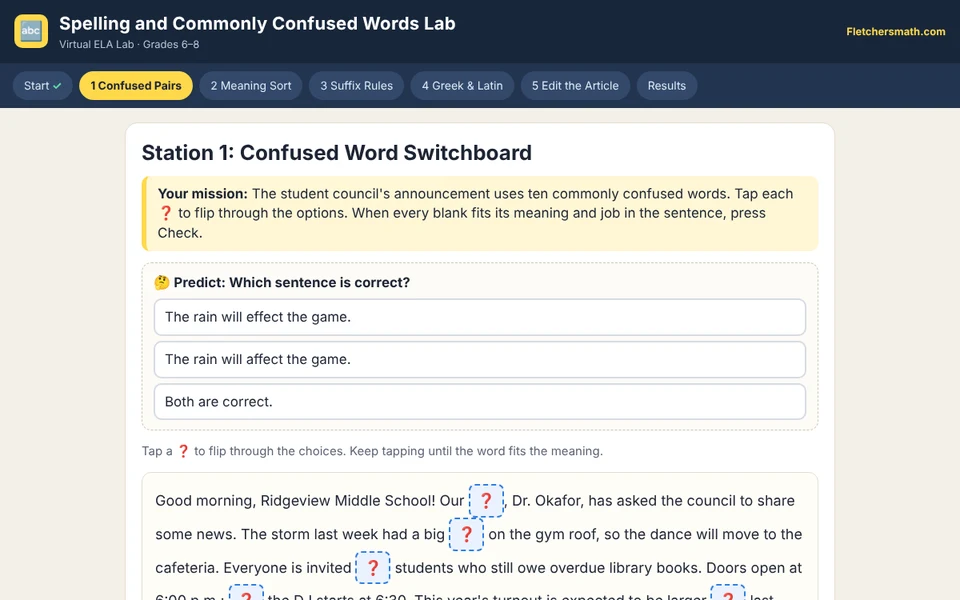Click the abc lab logo icon
The height and width of the screenshot is (600, 960).
click(31, 31)
